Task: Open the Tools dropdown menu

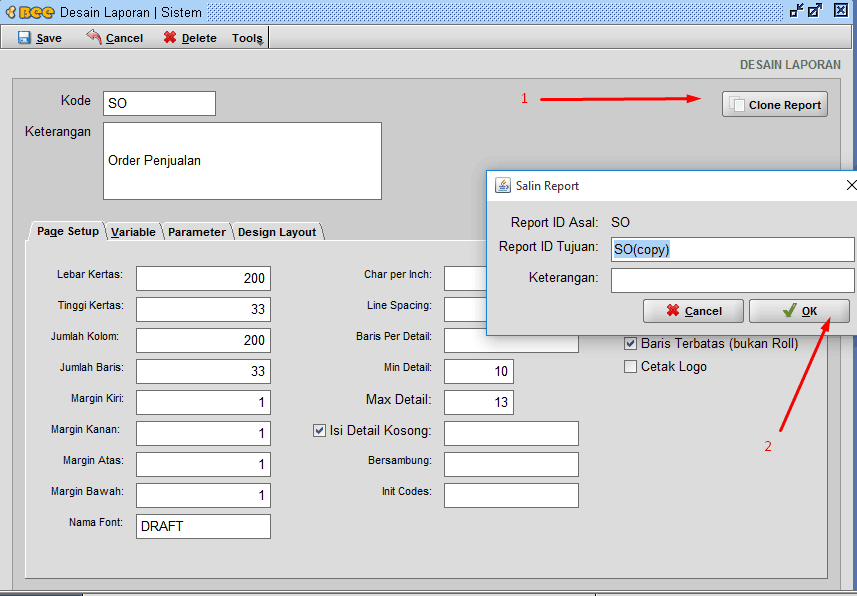Action: pyautogui.click(x=247, y=38)
